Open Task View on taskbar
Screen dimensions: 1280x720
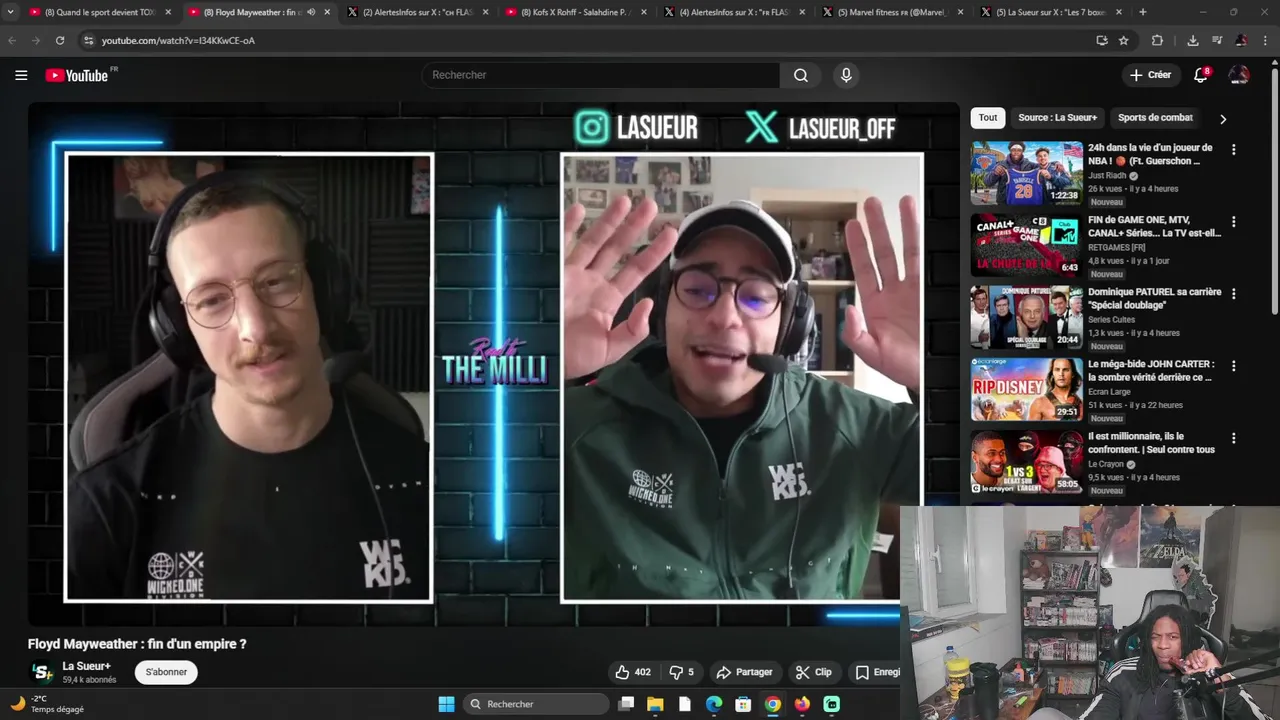tap(626, 704)
